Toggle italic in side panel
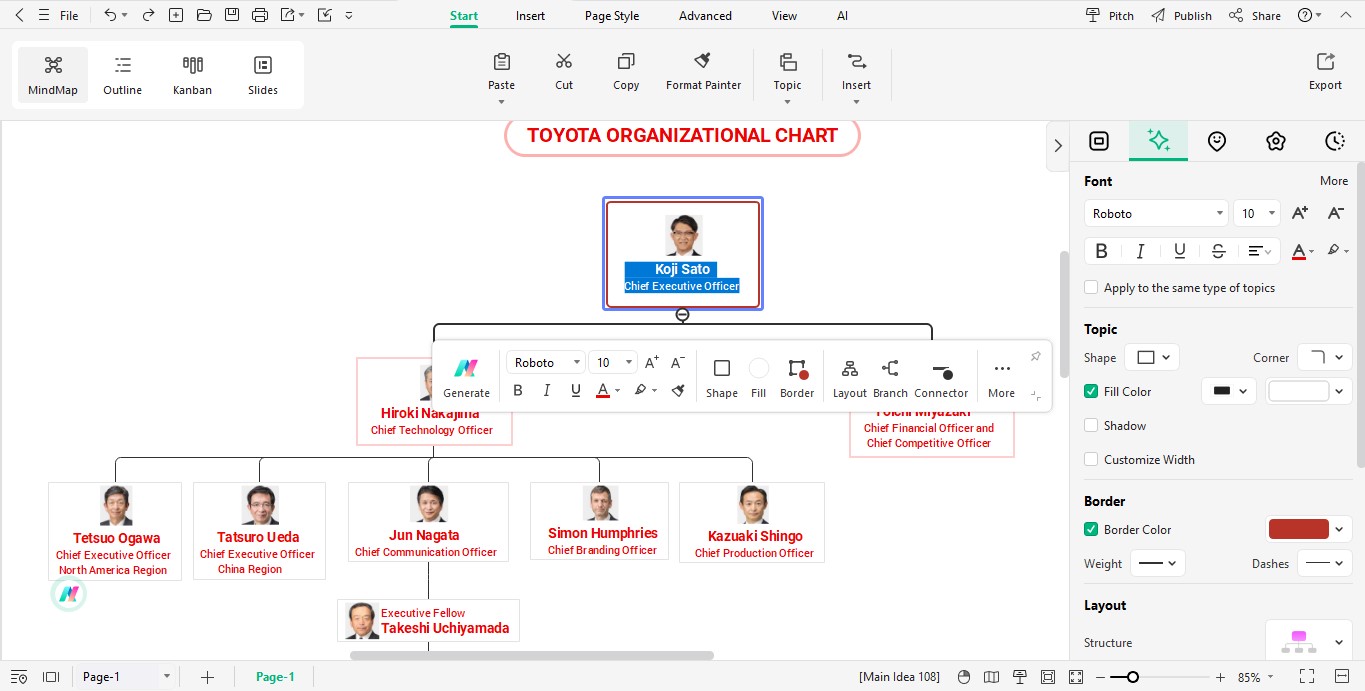Image resolution: width=1365 pixels, height=691 pixels. point(1140,251)
